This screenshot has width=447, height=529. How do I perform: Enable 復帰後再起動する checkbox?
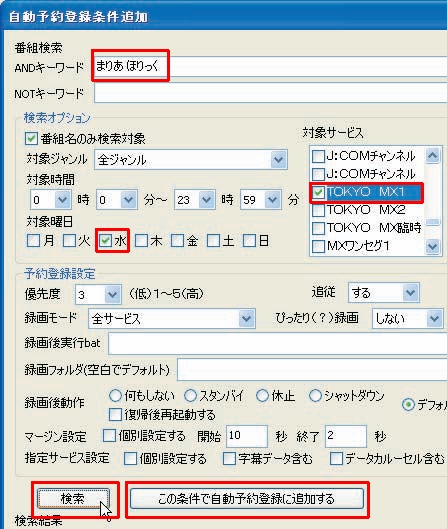pyautogui.click(x=115, y=414)
